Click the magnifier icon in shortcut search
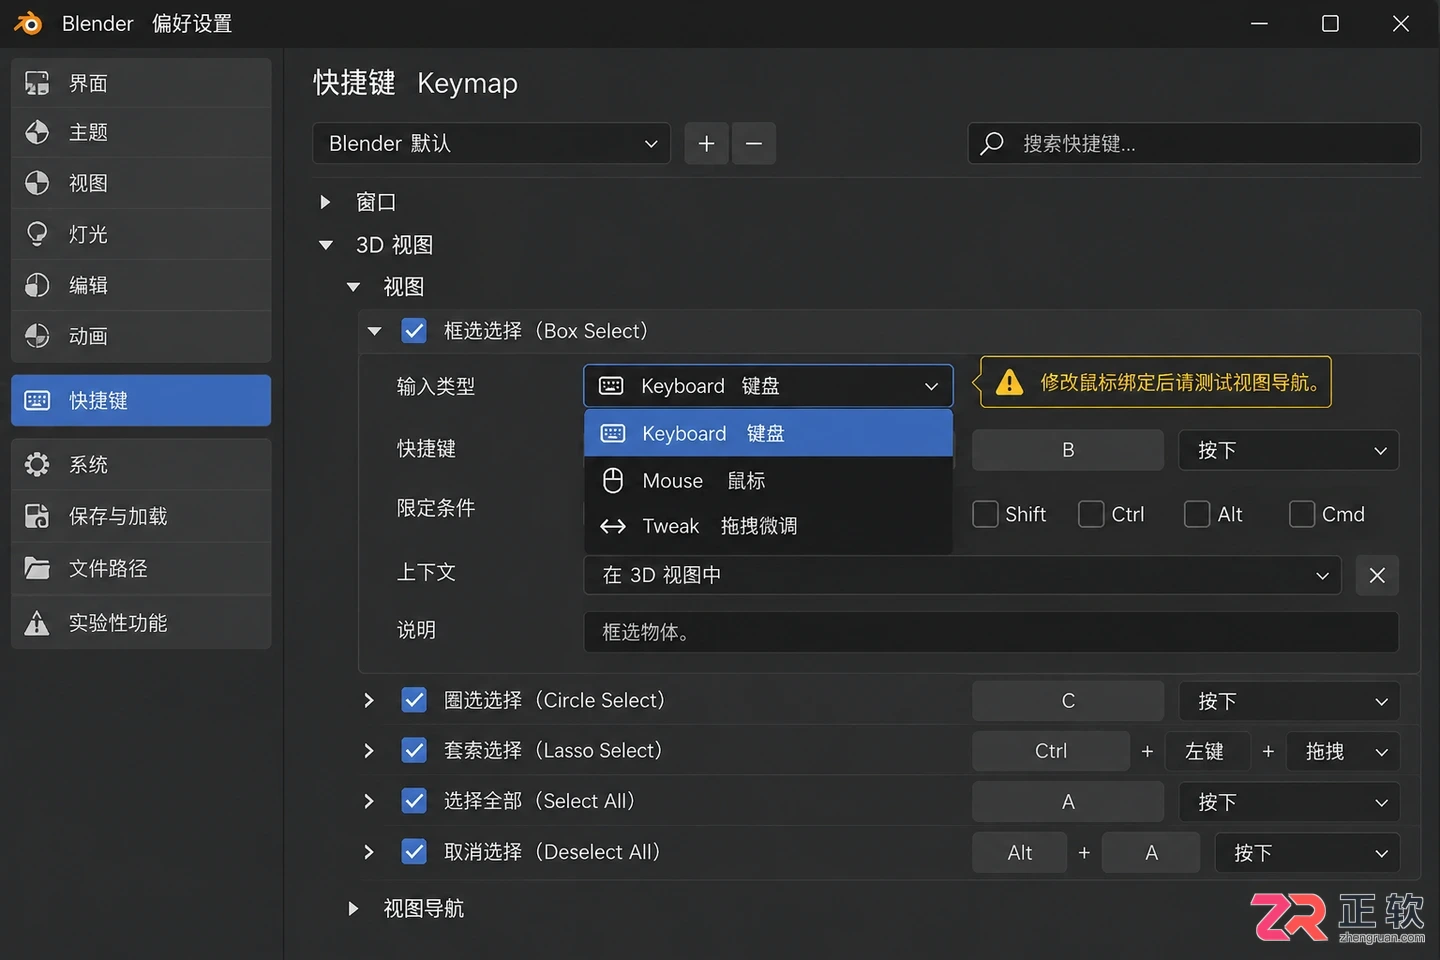This screenshot has height=960, width=1440. click(x=992, y=144)
